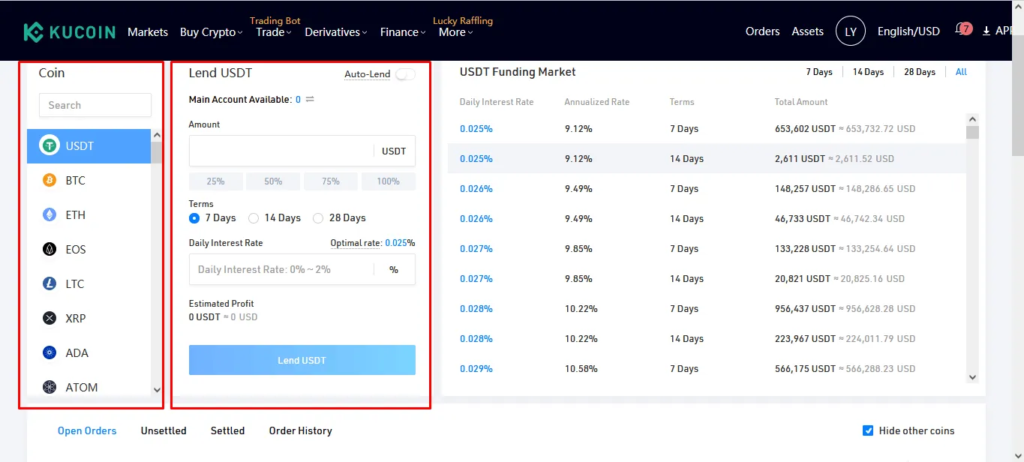
Task: Switch to the Open Orders tab
Action: [87, 431]
